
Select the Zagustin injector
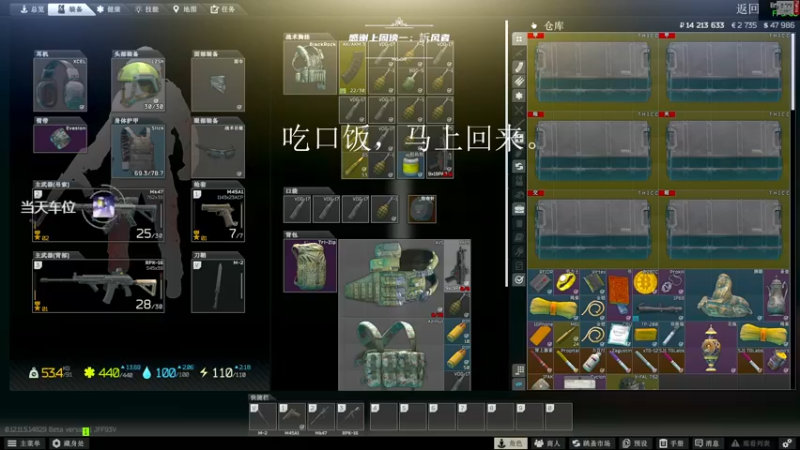coord(619,361)
